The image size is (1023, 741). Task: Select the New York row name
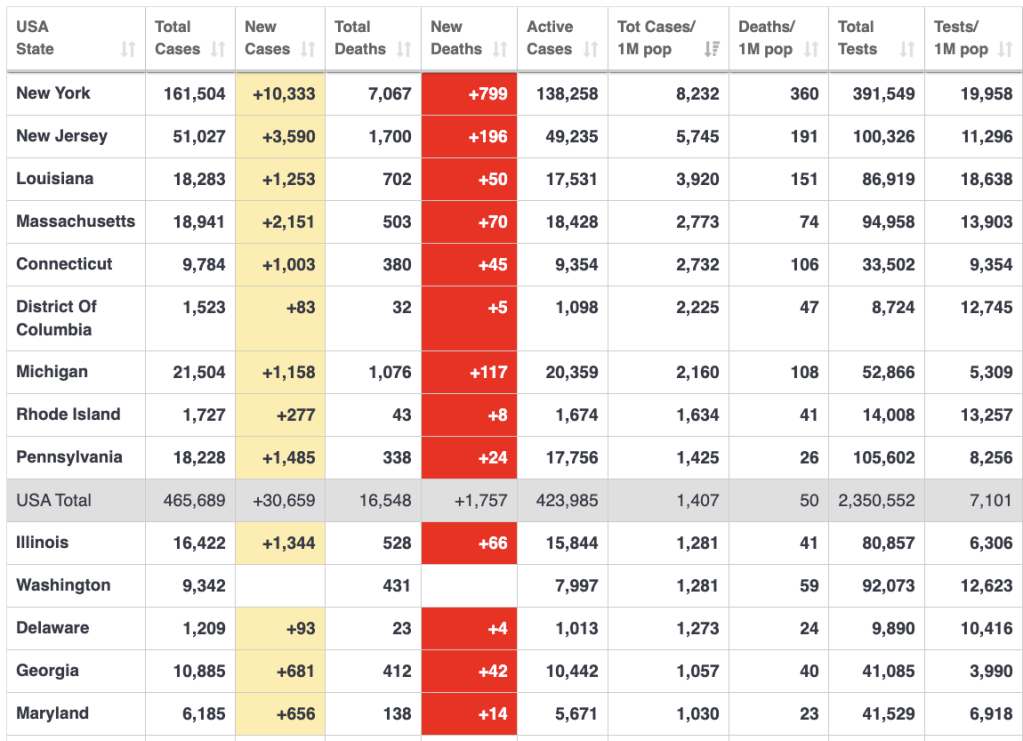coord(53,93)
